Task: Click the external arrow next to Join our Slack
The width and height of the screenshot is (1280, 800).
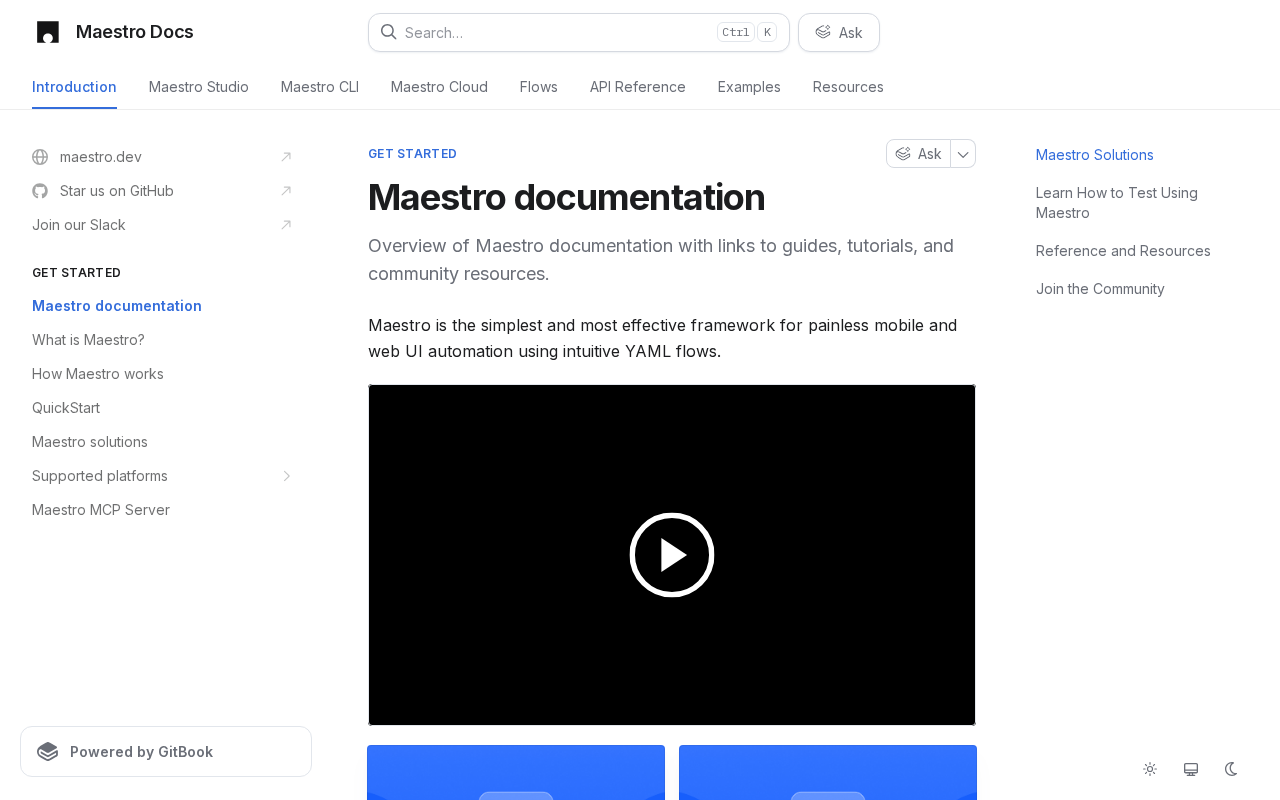Action: tap(286, 225)
